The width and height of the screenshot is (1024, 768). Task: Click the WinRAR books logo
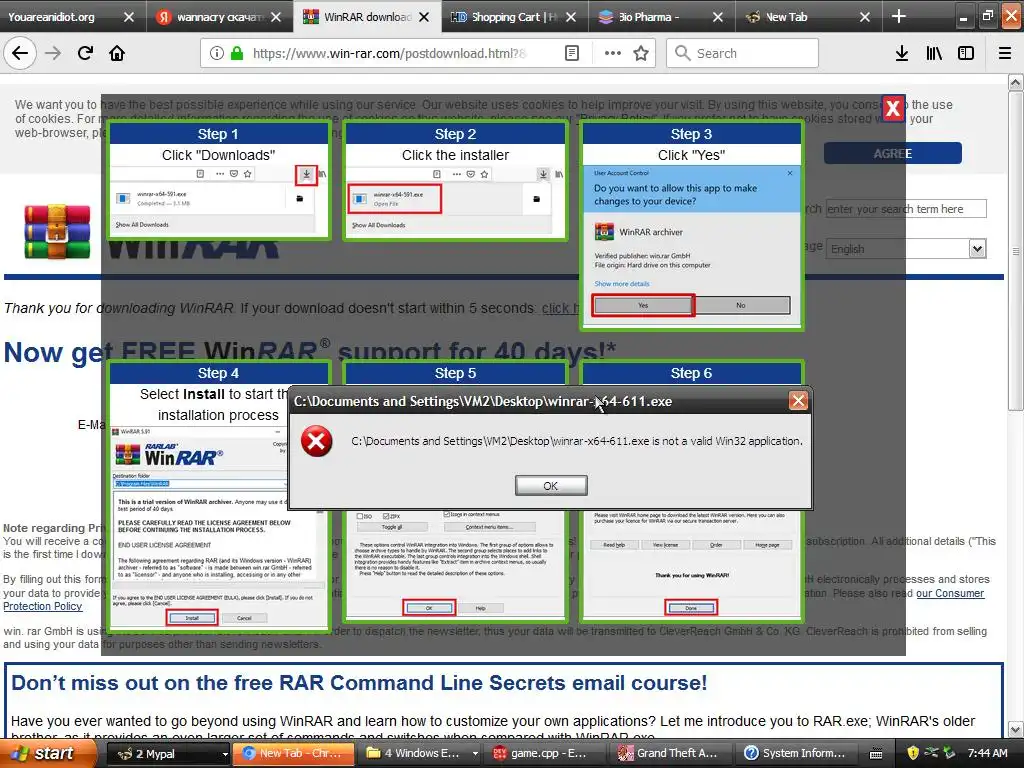[57, 231]
